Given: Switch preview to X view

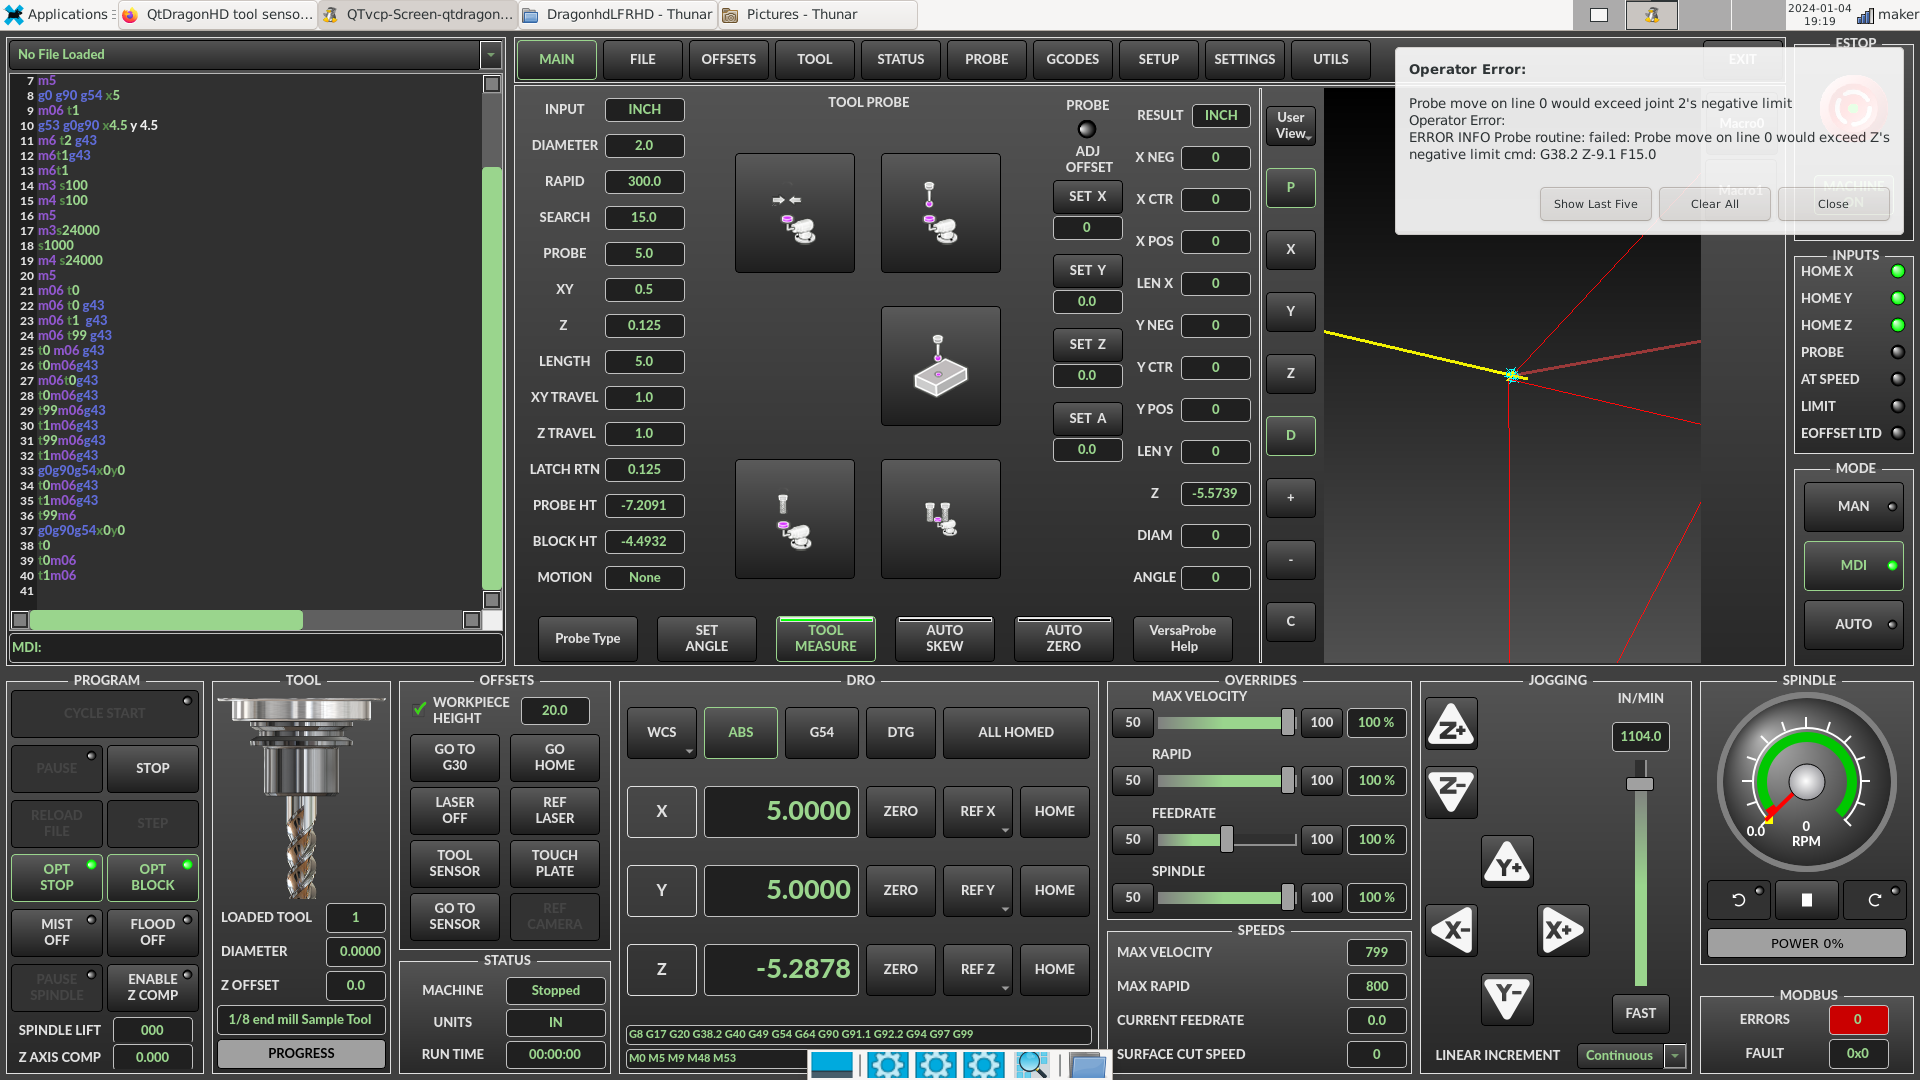Looking at the screenshot, I should pos(1290,250).
